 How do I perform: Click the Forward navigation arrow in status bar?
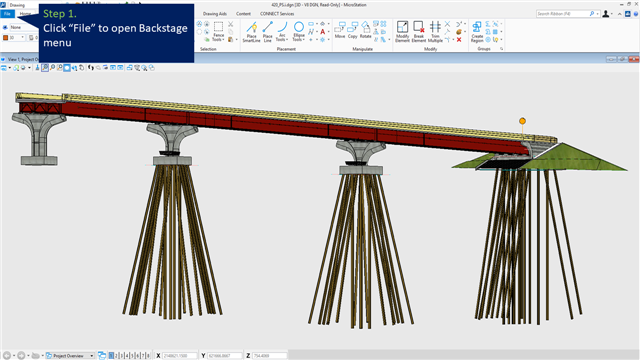tap(21, 356)
